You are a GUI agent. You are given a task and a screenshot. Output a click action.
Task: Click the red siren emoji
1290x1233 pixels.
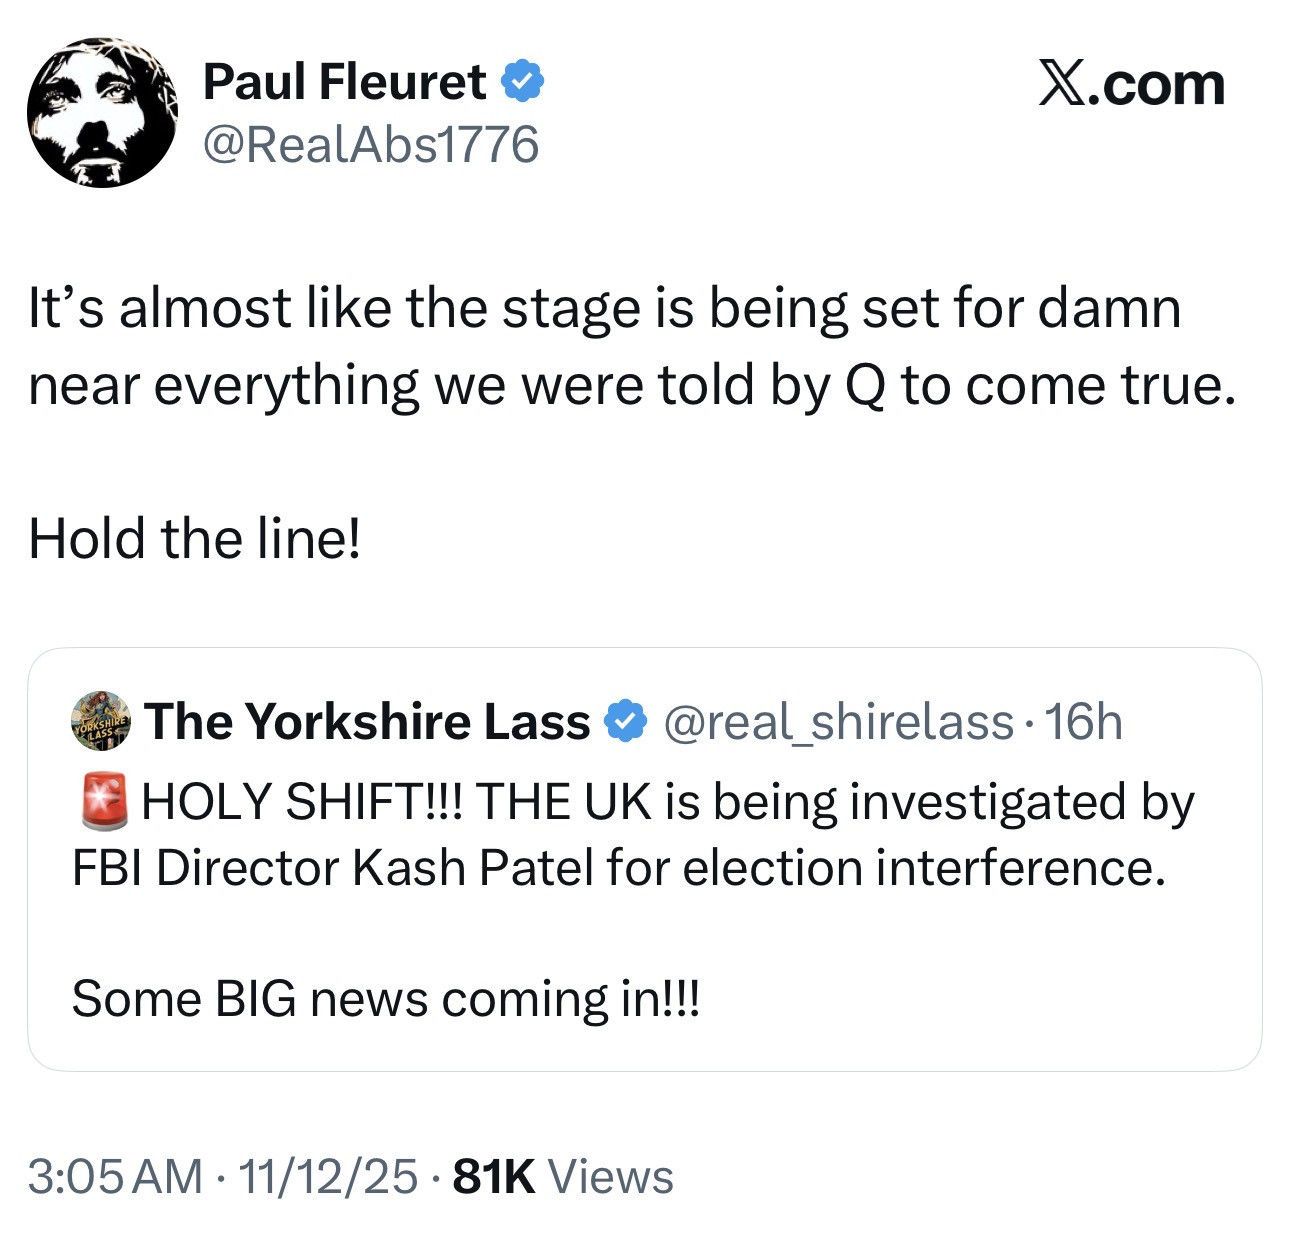coord(103,800)
